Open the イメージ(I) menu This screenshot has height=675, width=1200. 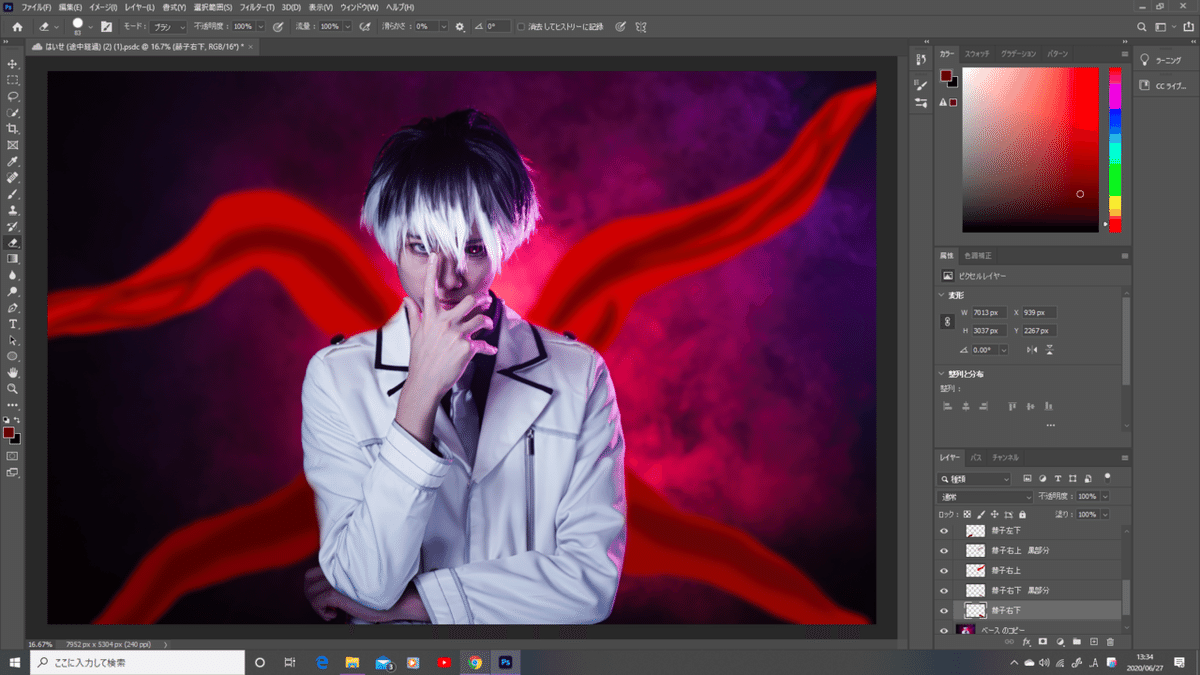103,7
